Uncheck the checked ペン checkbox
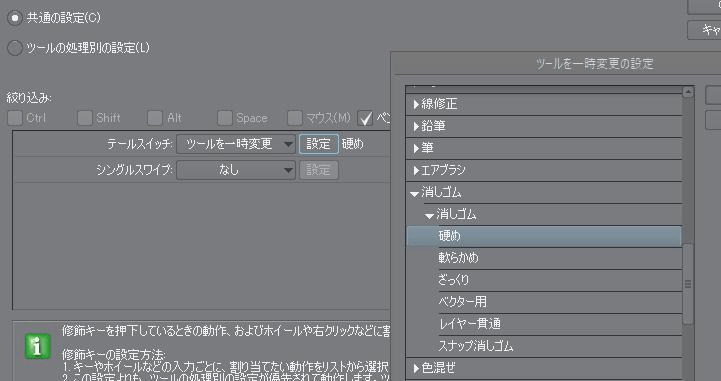 pos(365,118)
